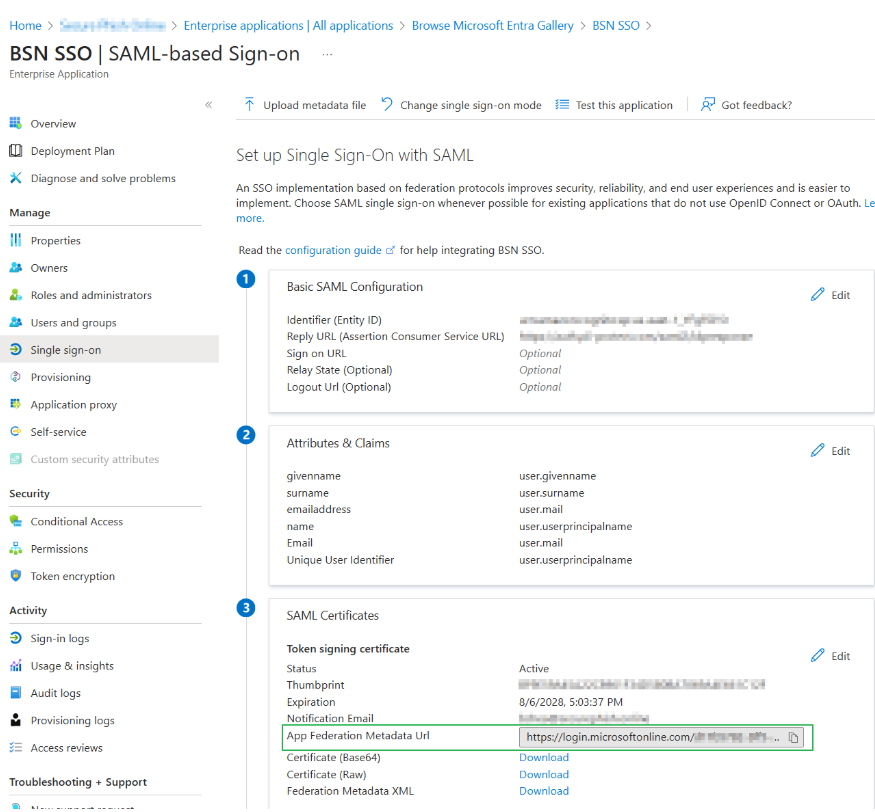Click the 'more.' learn more link
875x812 pixels.
tap(250, 218)
